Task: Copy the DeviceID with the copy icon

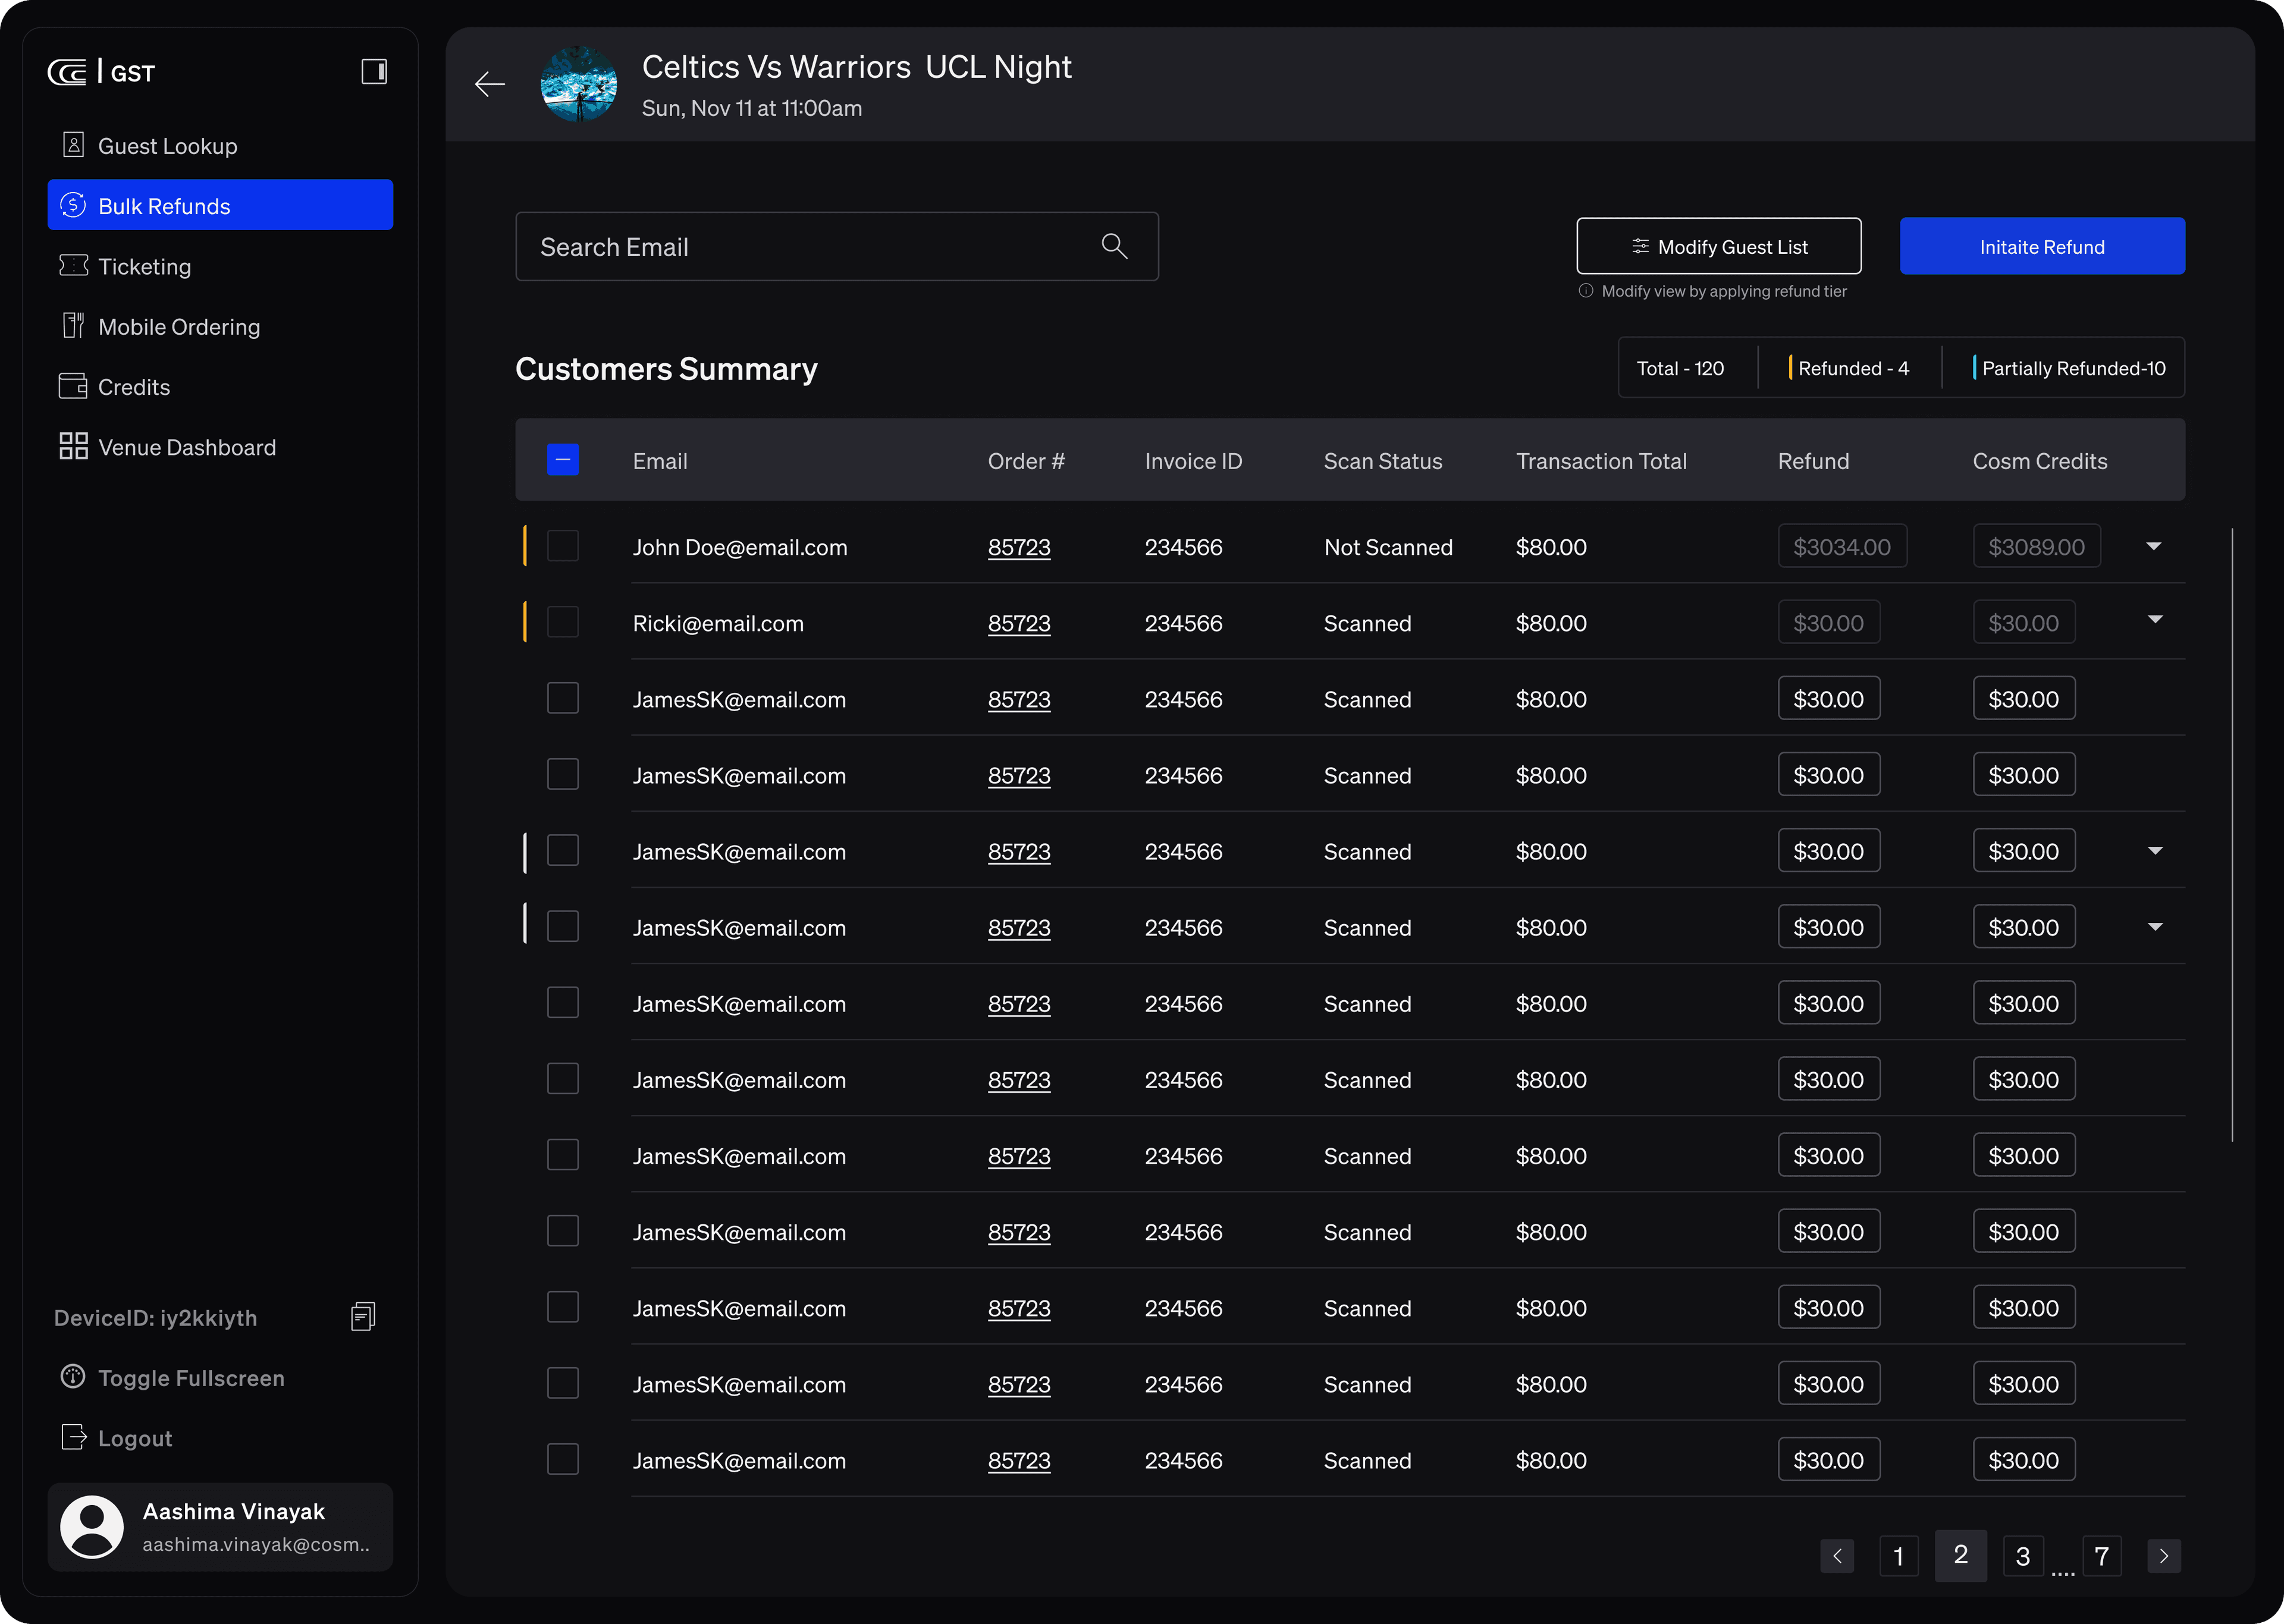Action: (363, 1317)
